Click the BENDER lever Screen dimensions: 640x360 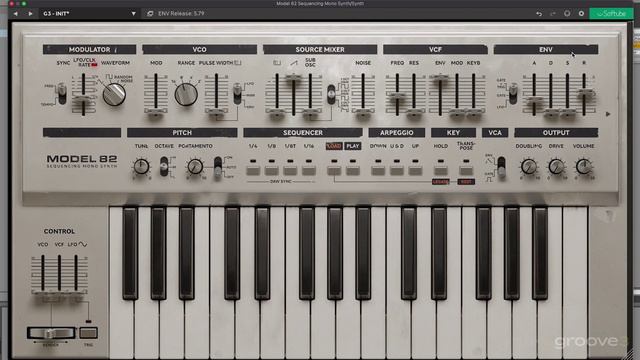tap(51, 333)
